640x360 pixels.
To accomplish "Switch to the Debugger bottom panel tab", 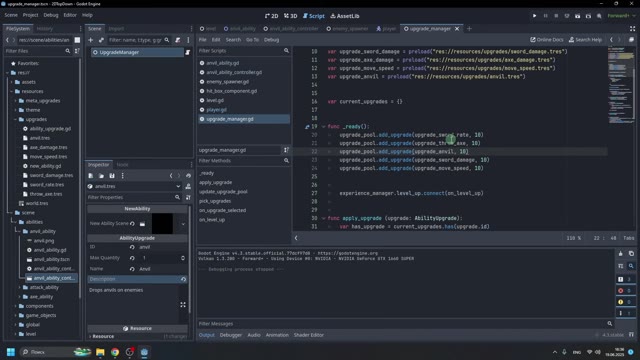I will [231, 335].
